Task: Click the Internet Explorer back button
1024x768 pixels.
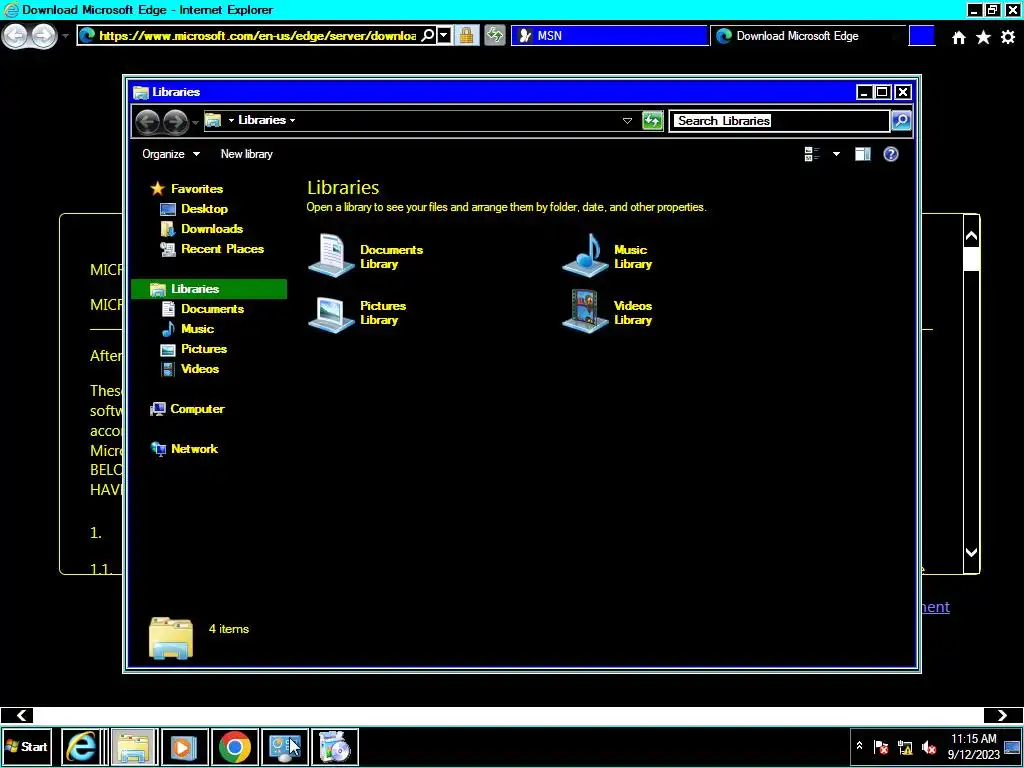Action: point(16,35)
